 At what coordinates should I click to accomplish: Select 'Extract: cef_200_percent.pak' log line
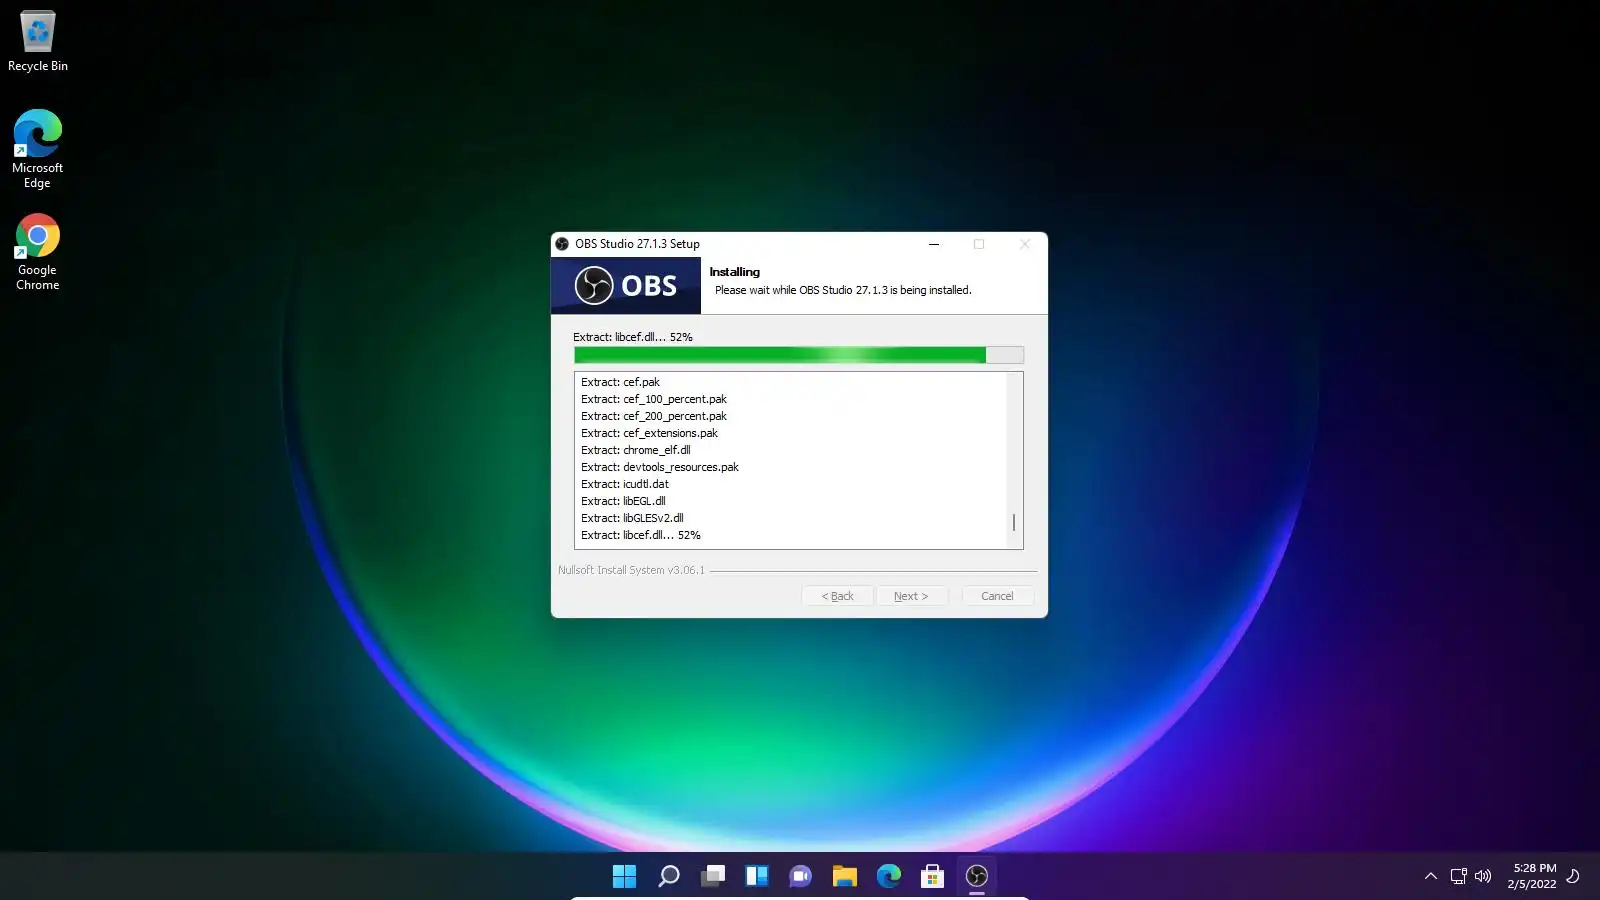654,416
